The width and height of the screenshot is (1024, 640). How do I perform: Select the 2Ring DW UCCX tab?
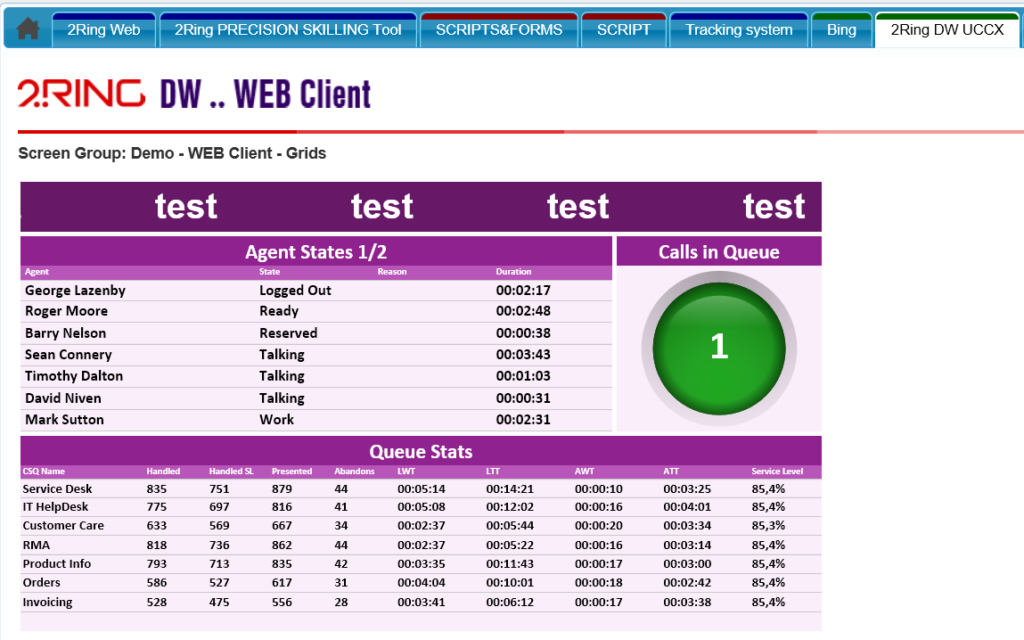tap(947, 30)
